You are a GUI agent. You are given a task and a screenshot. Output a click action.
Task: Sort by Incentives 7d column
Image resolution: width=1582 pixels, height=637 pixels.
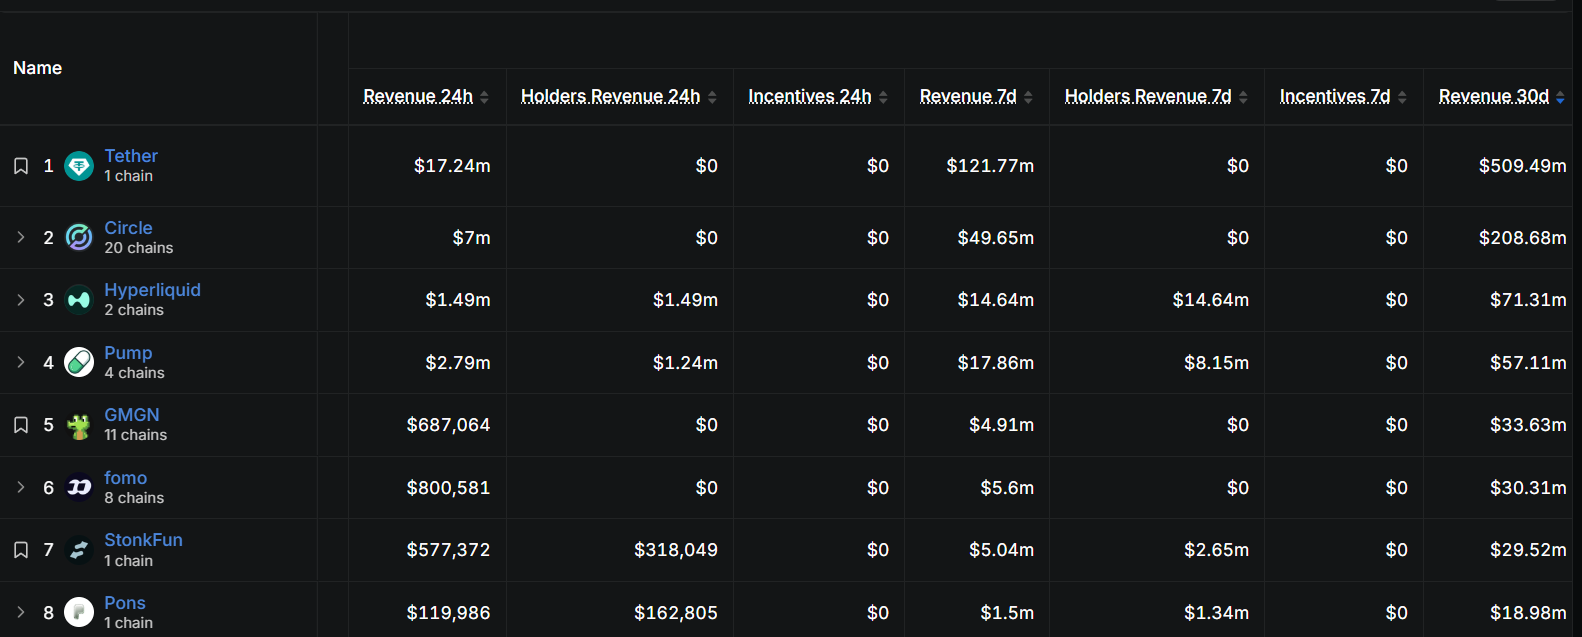[1335, 96]
